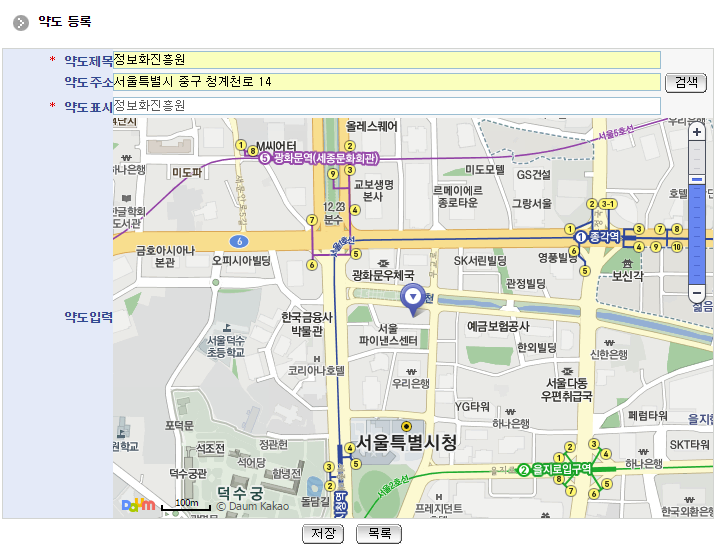Click the map zoom in plus button

click(697, 132)
